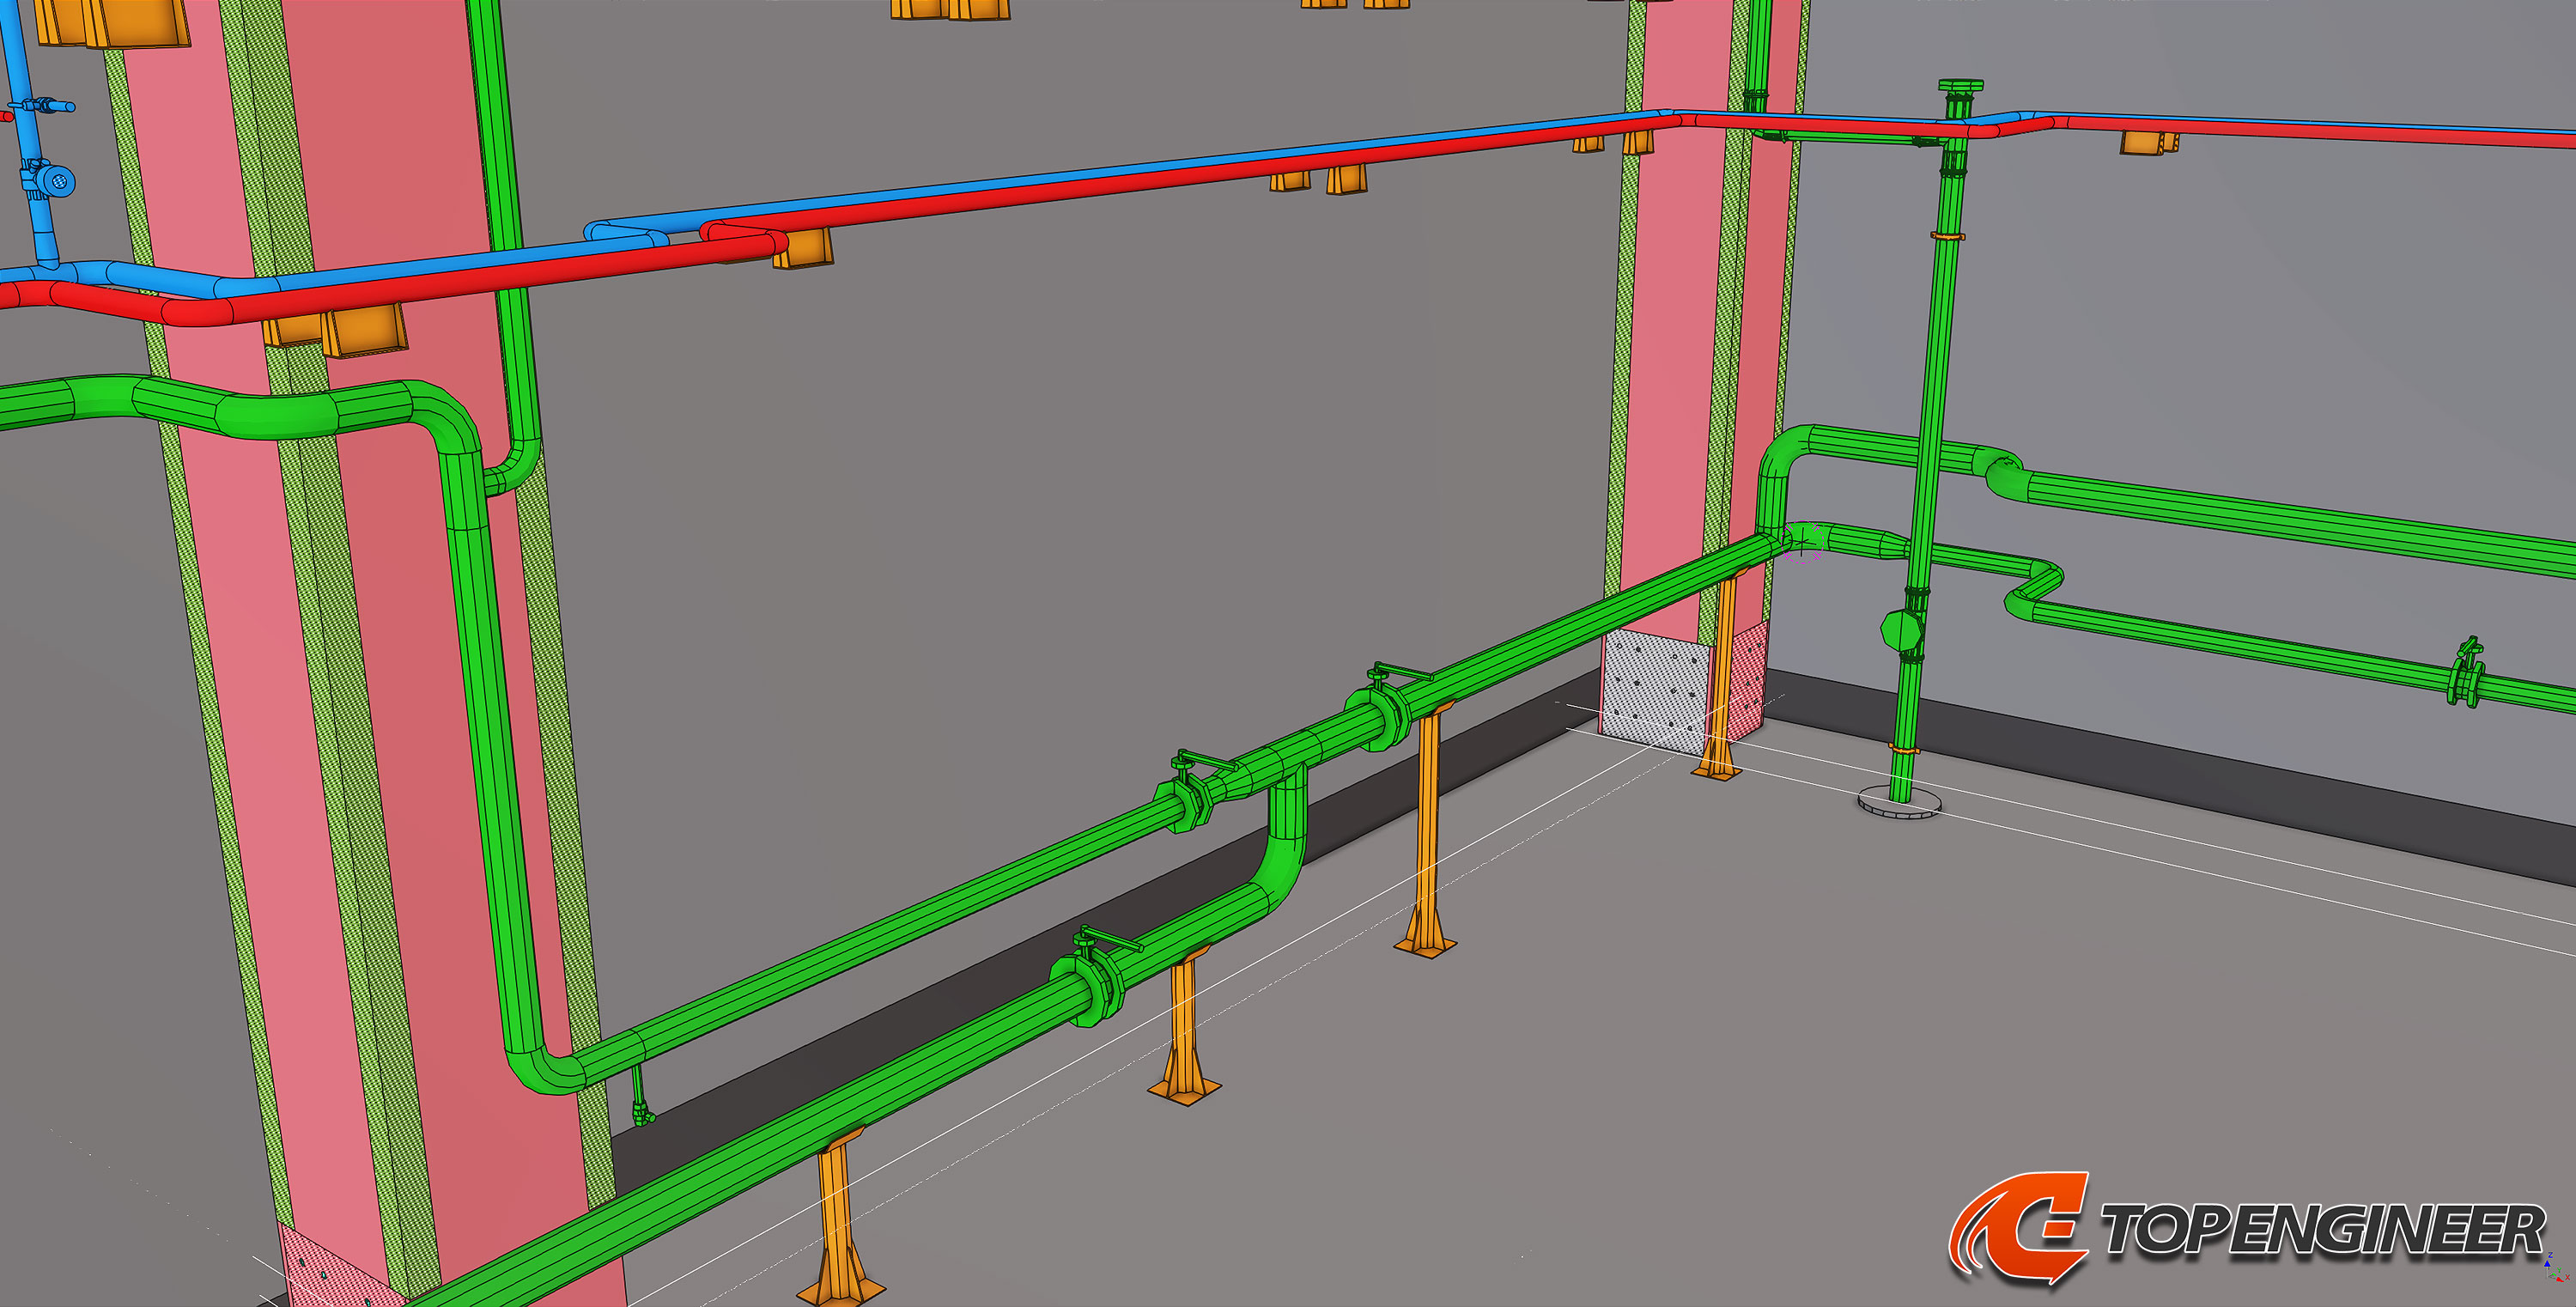Select the cap atop the vertical green riser
The width and height of the screenshot is (2576, 1307).
pyautogui.click(x=1960, y=87)
